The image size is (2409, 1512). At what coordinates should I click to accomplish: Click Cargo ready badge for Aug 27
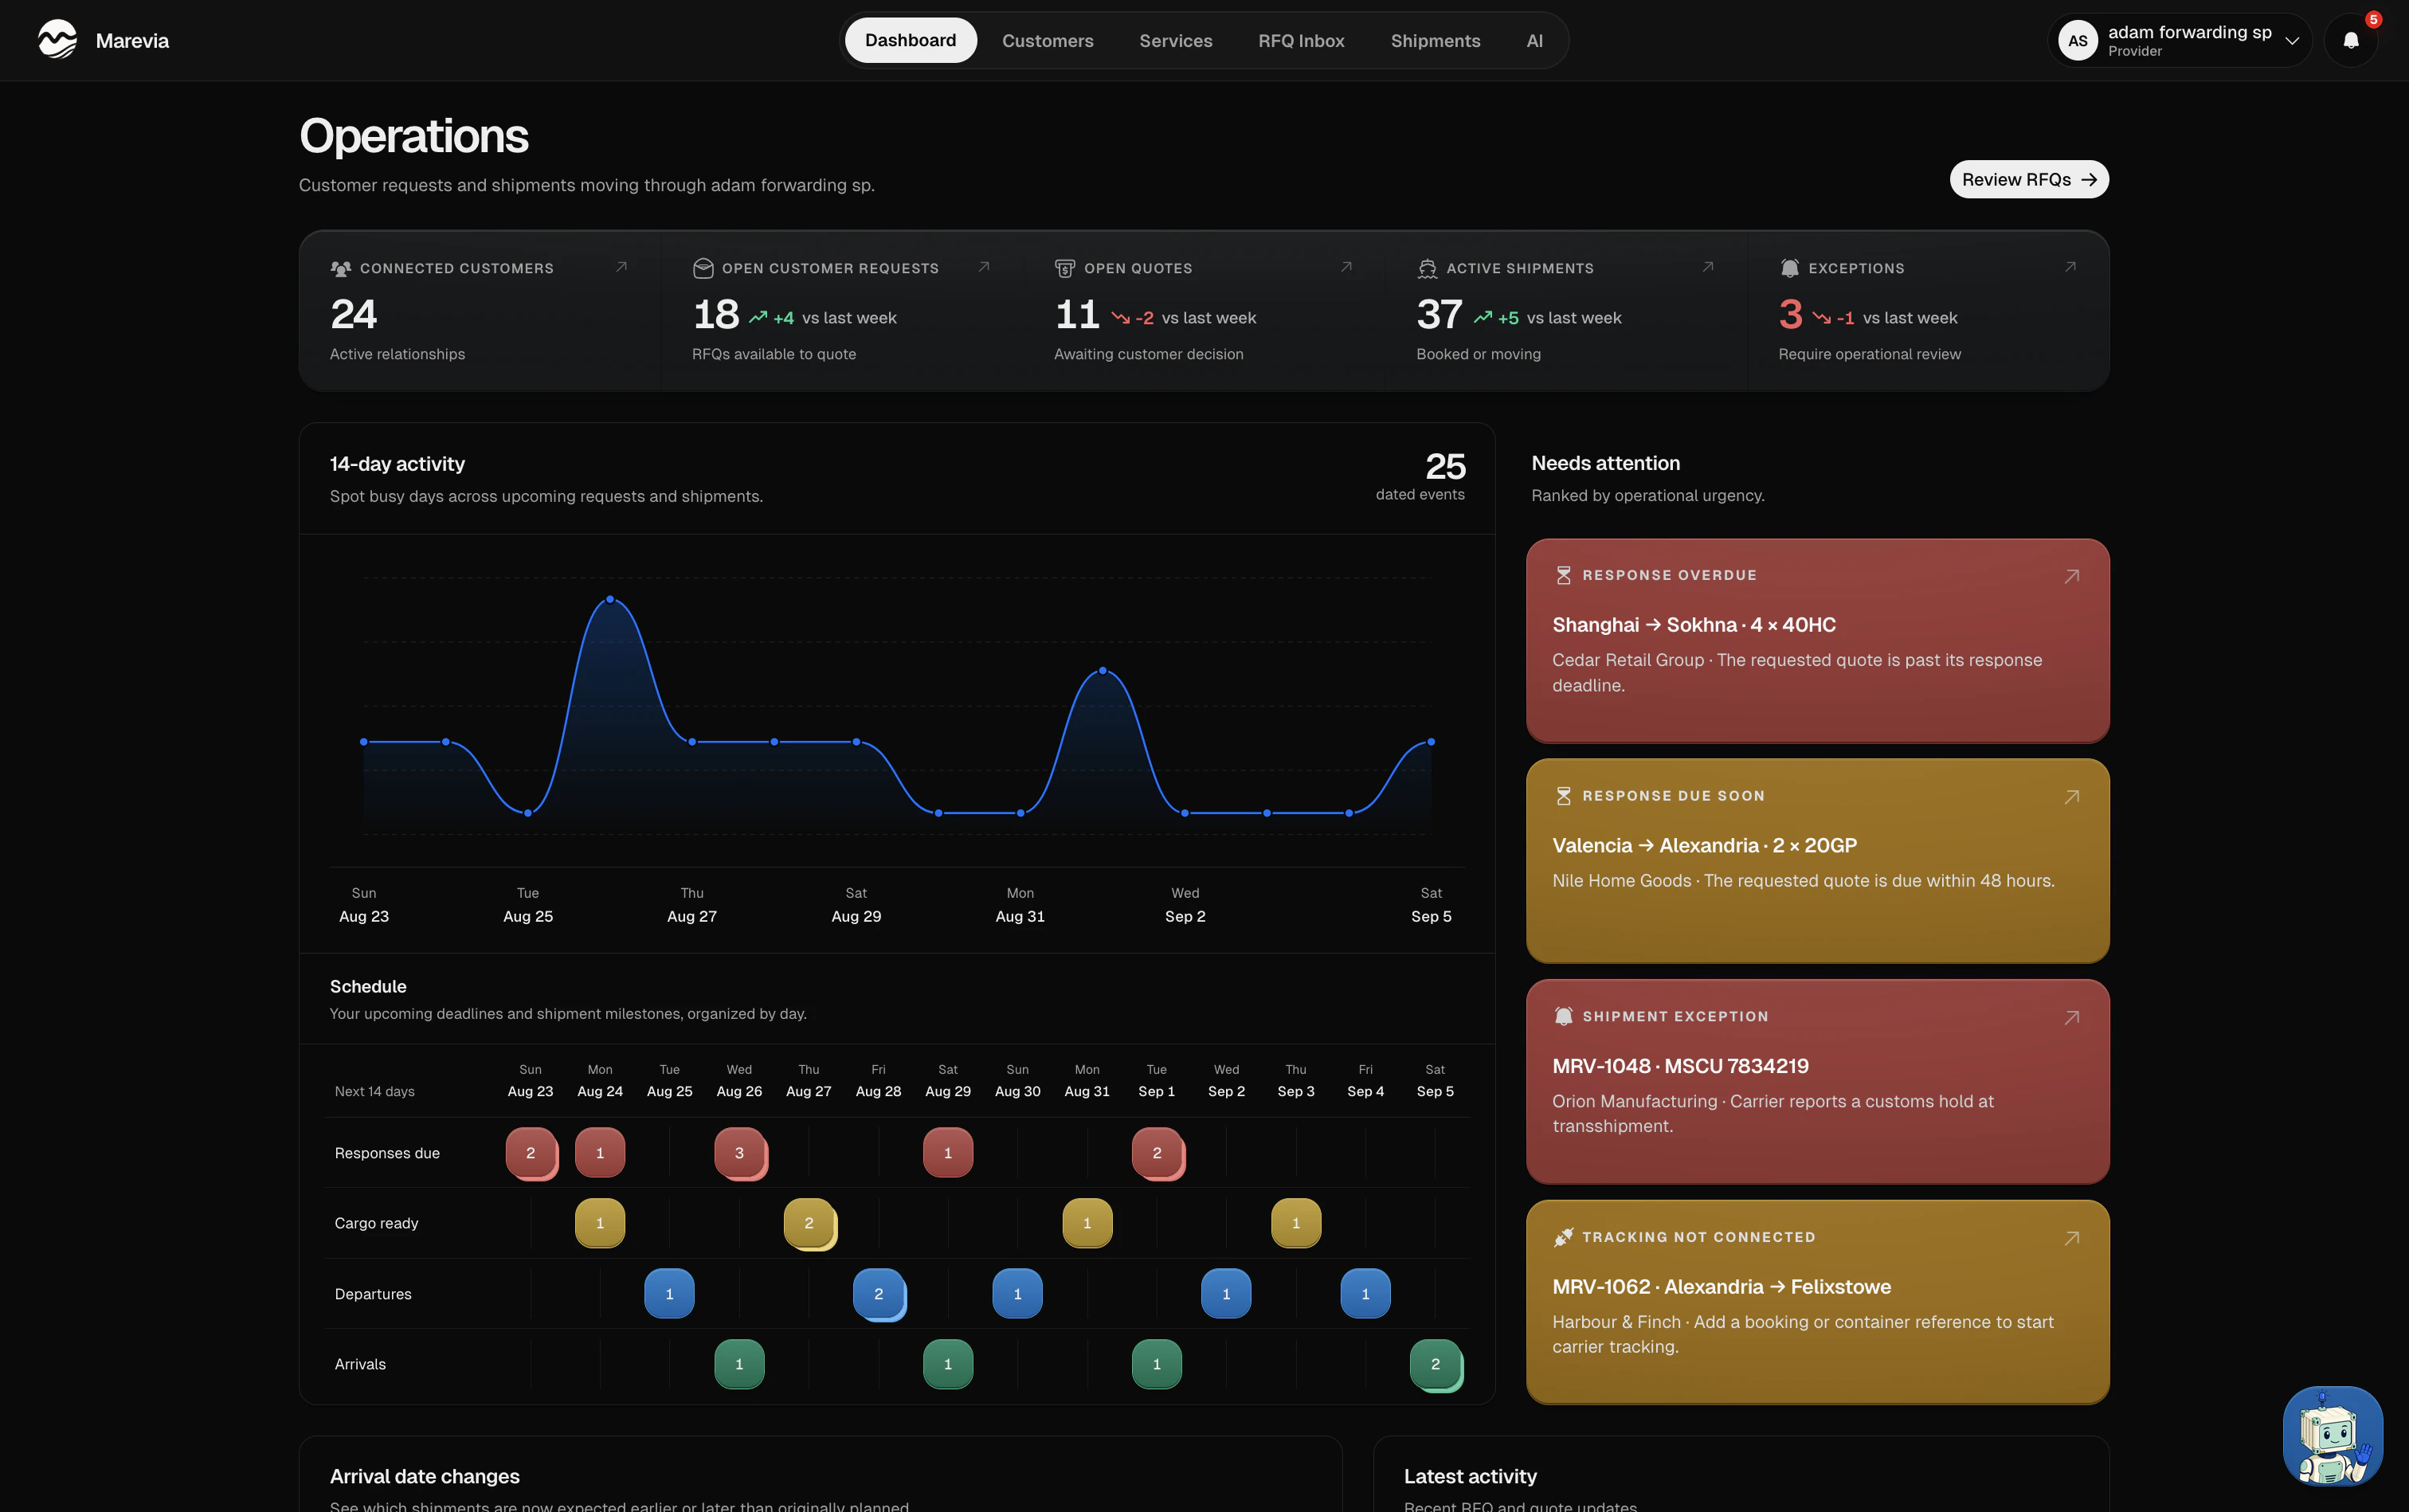pos(810,1223)
